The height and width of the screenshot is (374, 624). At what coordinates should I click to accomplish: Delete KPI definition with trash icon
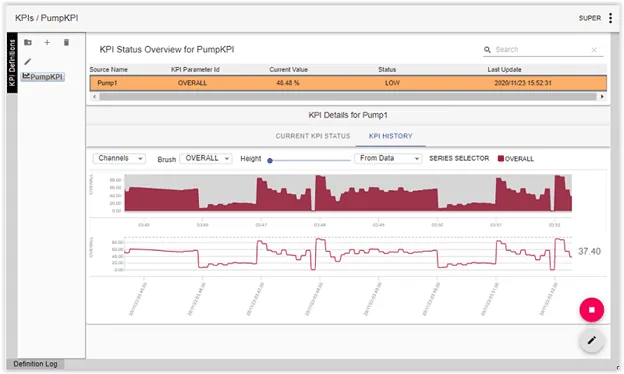click(66, 42)
